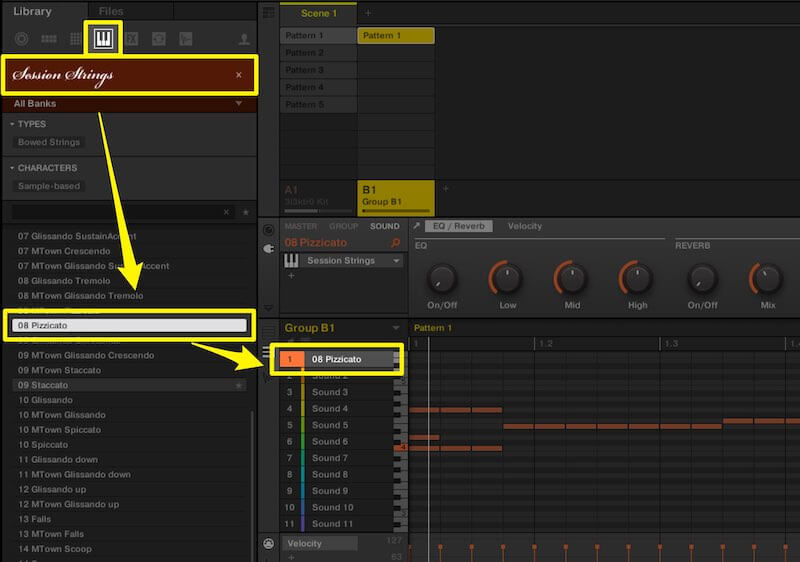Screen dimensions: 800x562
Task: Toggle the Reverb On/Off knob
Action: pos(702,278)
